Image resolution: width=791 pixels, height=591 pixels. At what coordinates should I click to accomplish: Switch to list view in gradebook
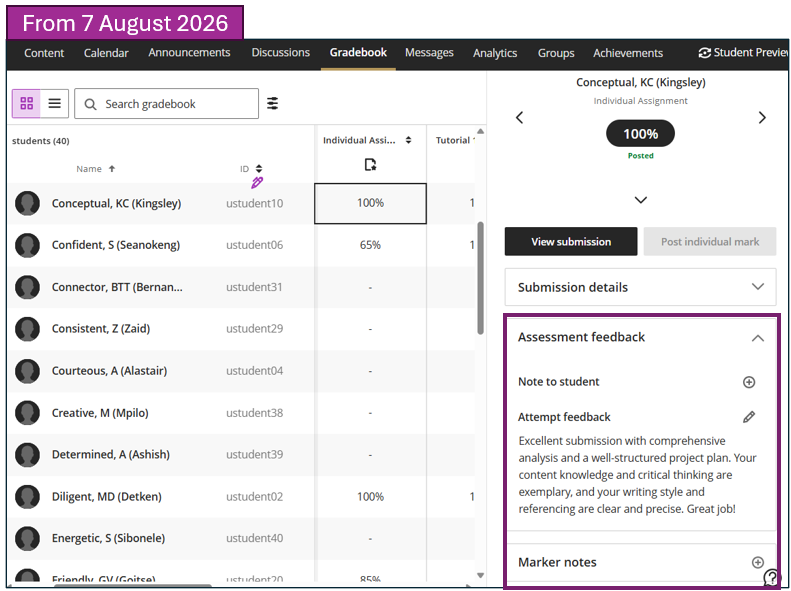(54, 103)
